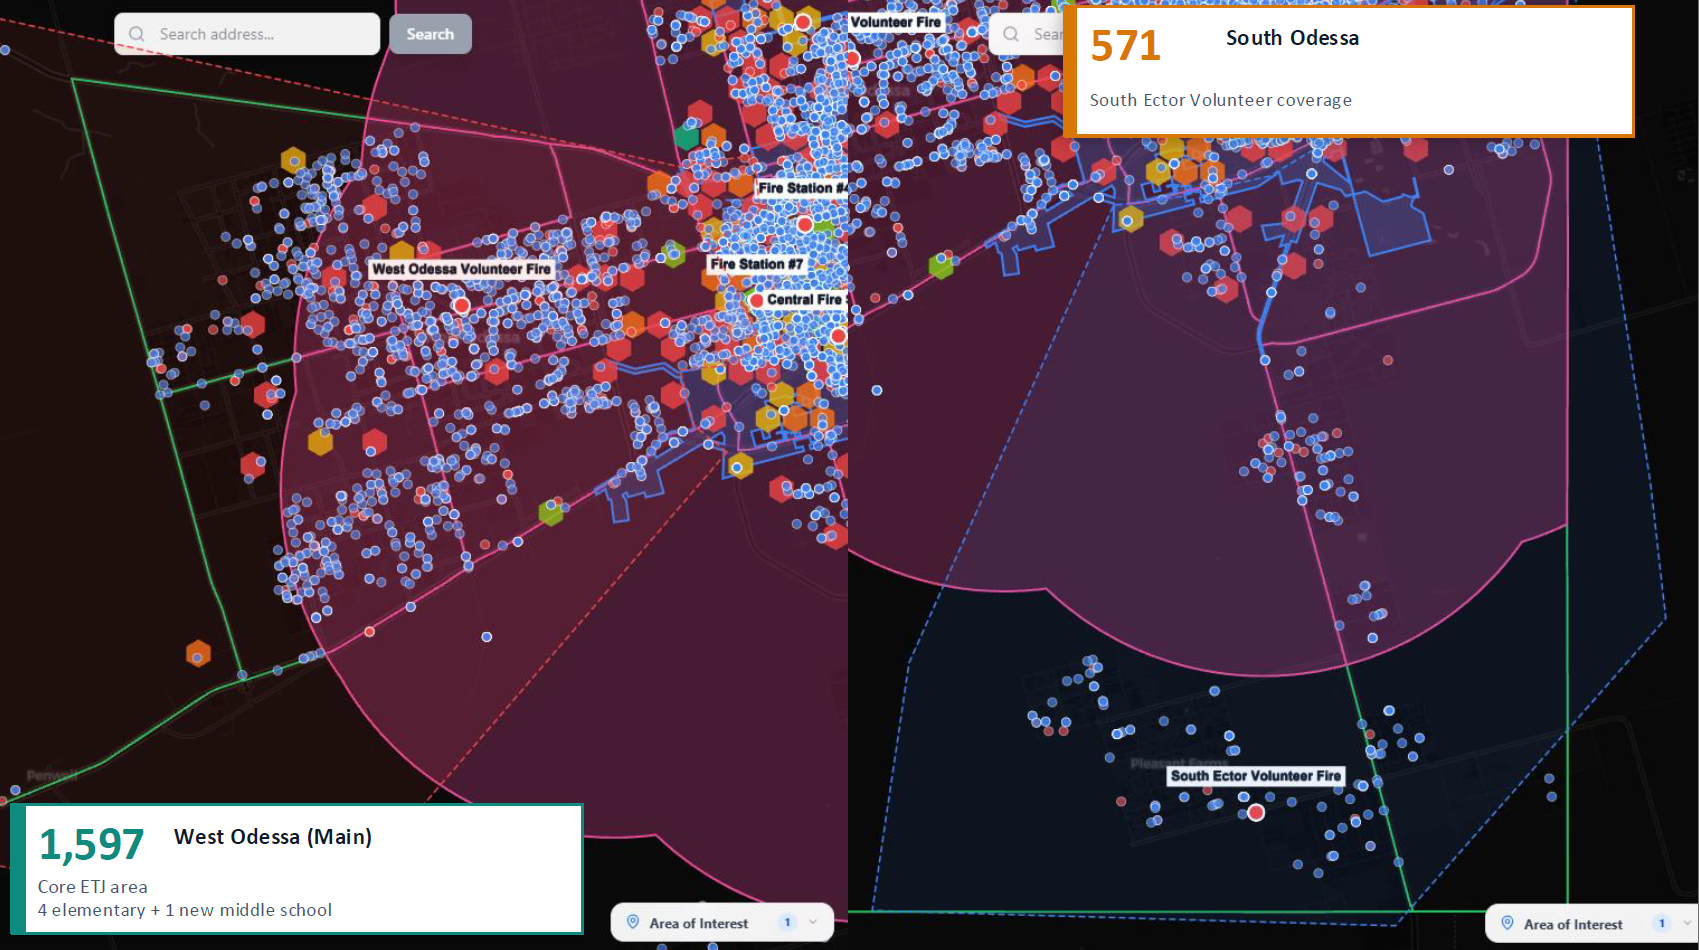Click the magnifier icon in the left search box
This screenshot has width=1699, height=950.
pos(137,34)
